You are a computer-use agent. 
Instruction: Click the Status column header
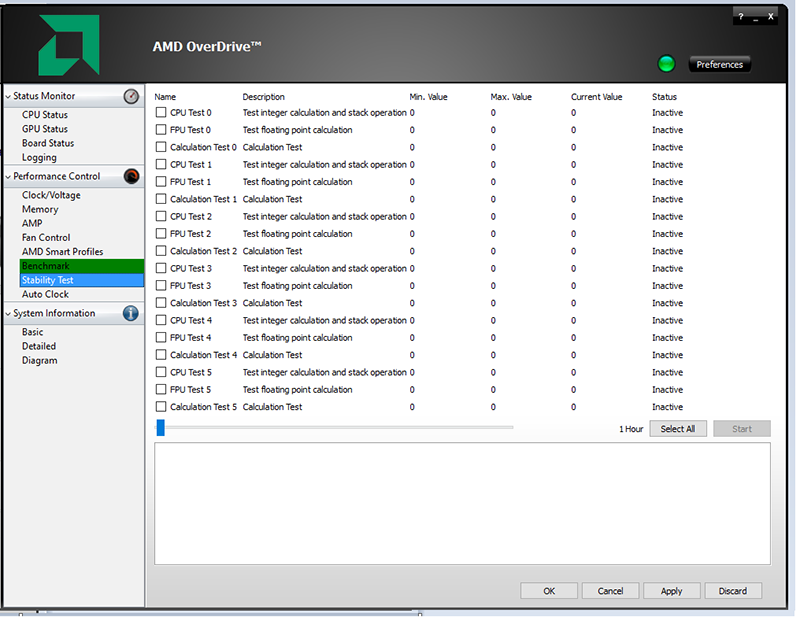[664, 97]
